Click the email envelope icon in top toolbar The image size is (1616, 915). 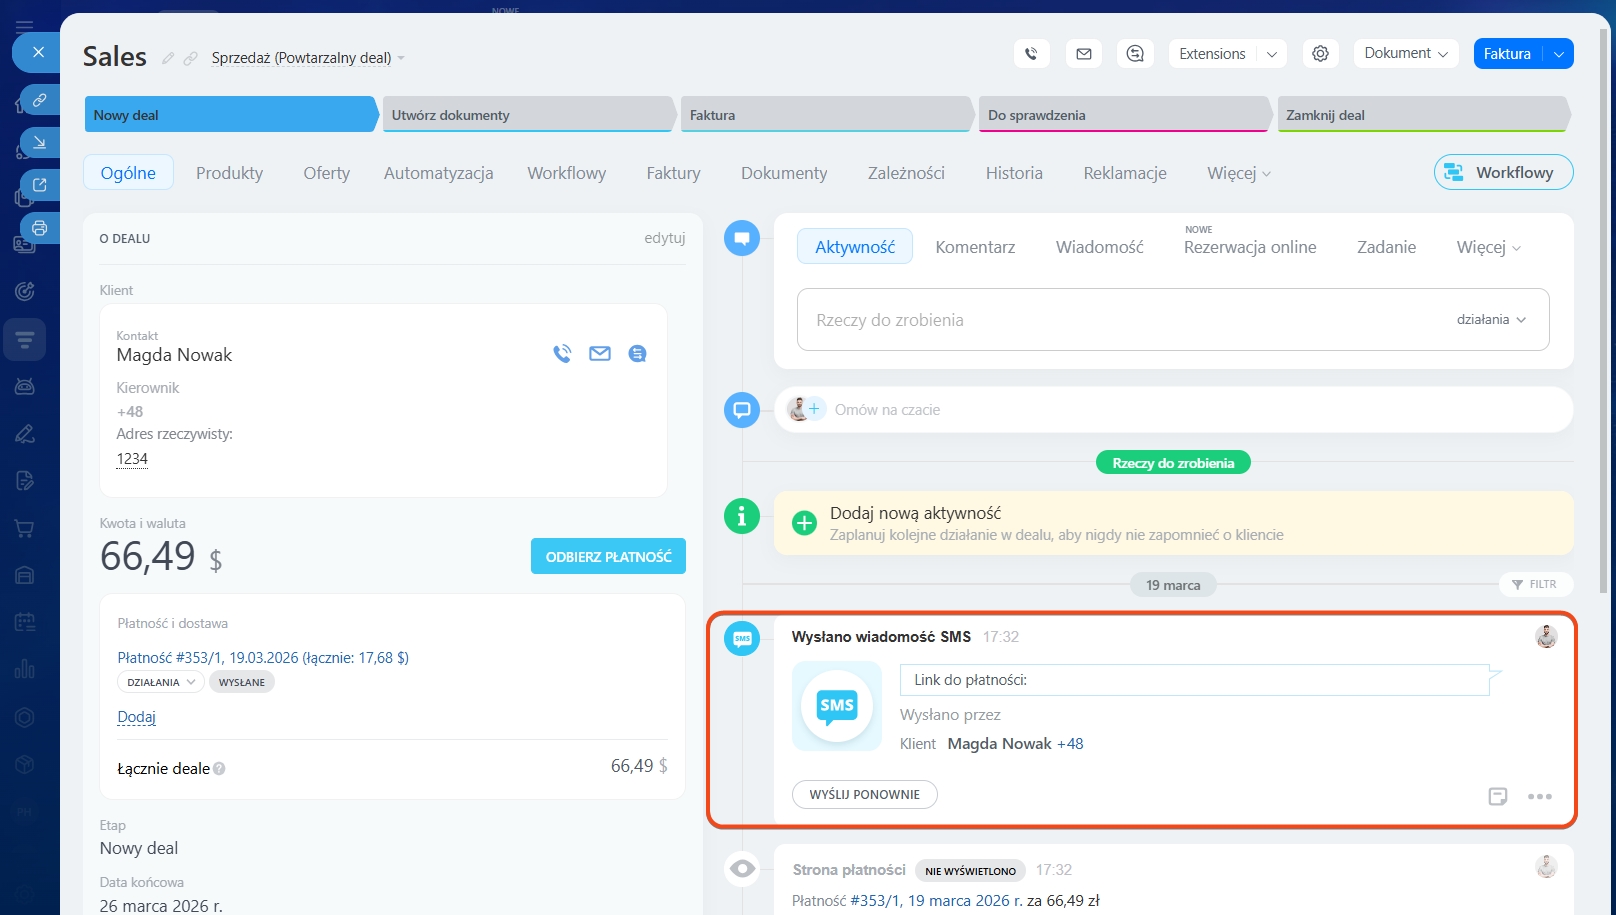pos(1083,54)
